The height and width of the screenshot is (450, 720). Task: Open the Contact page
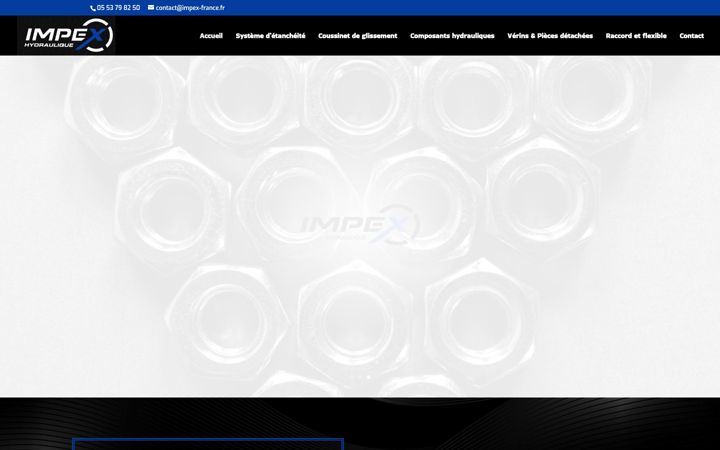pos(692,36)
